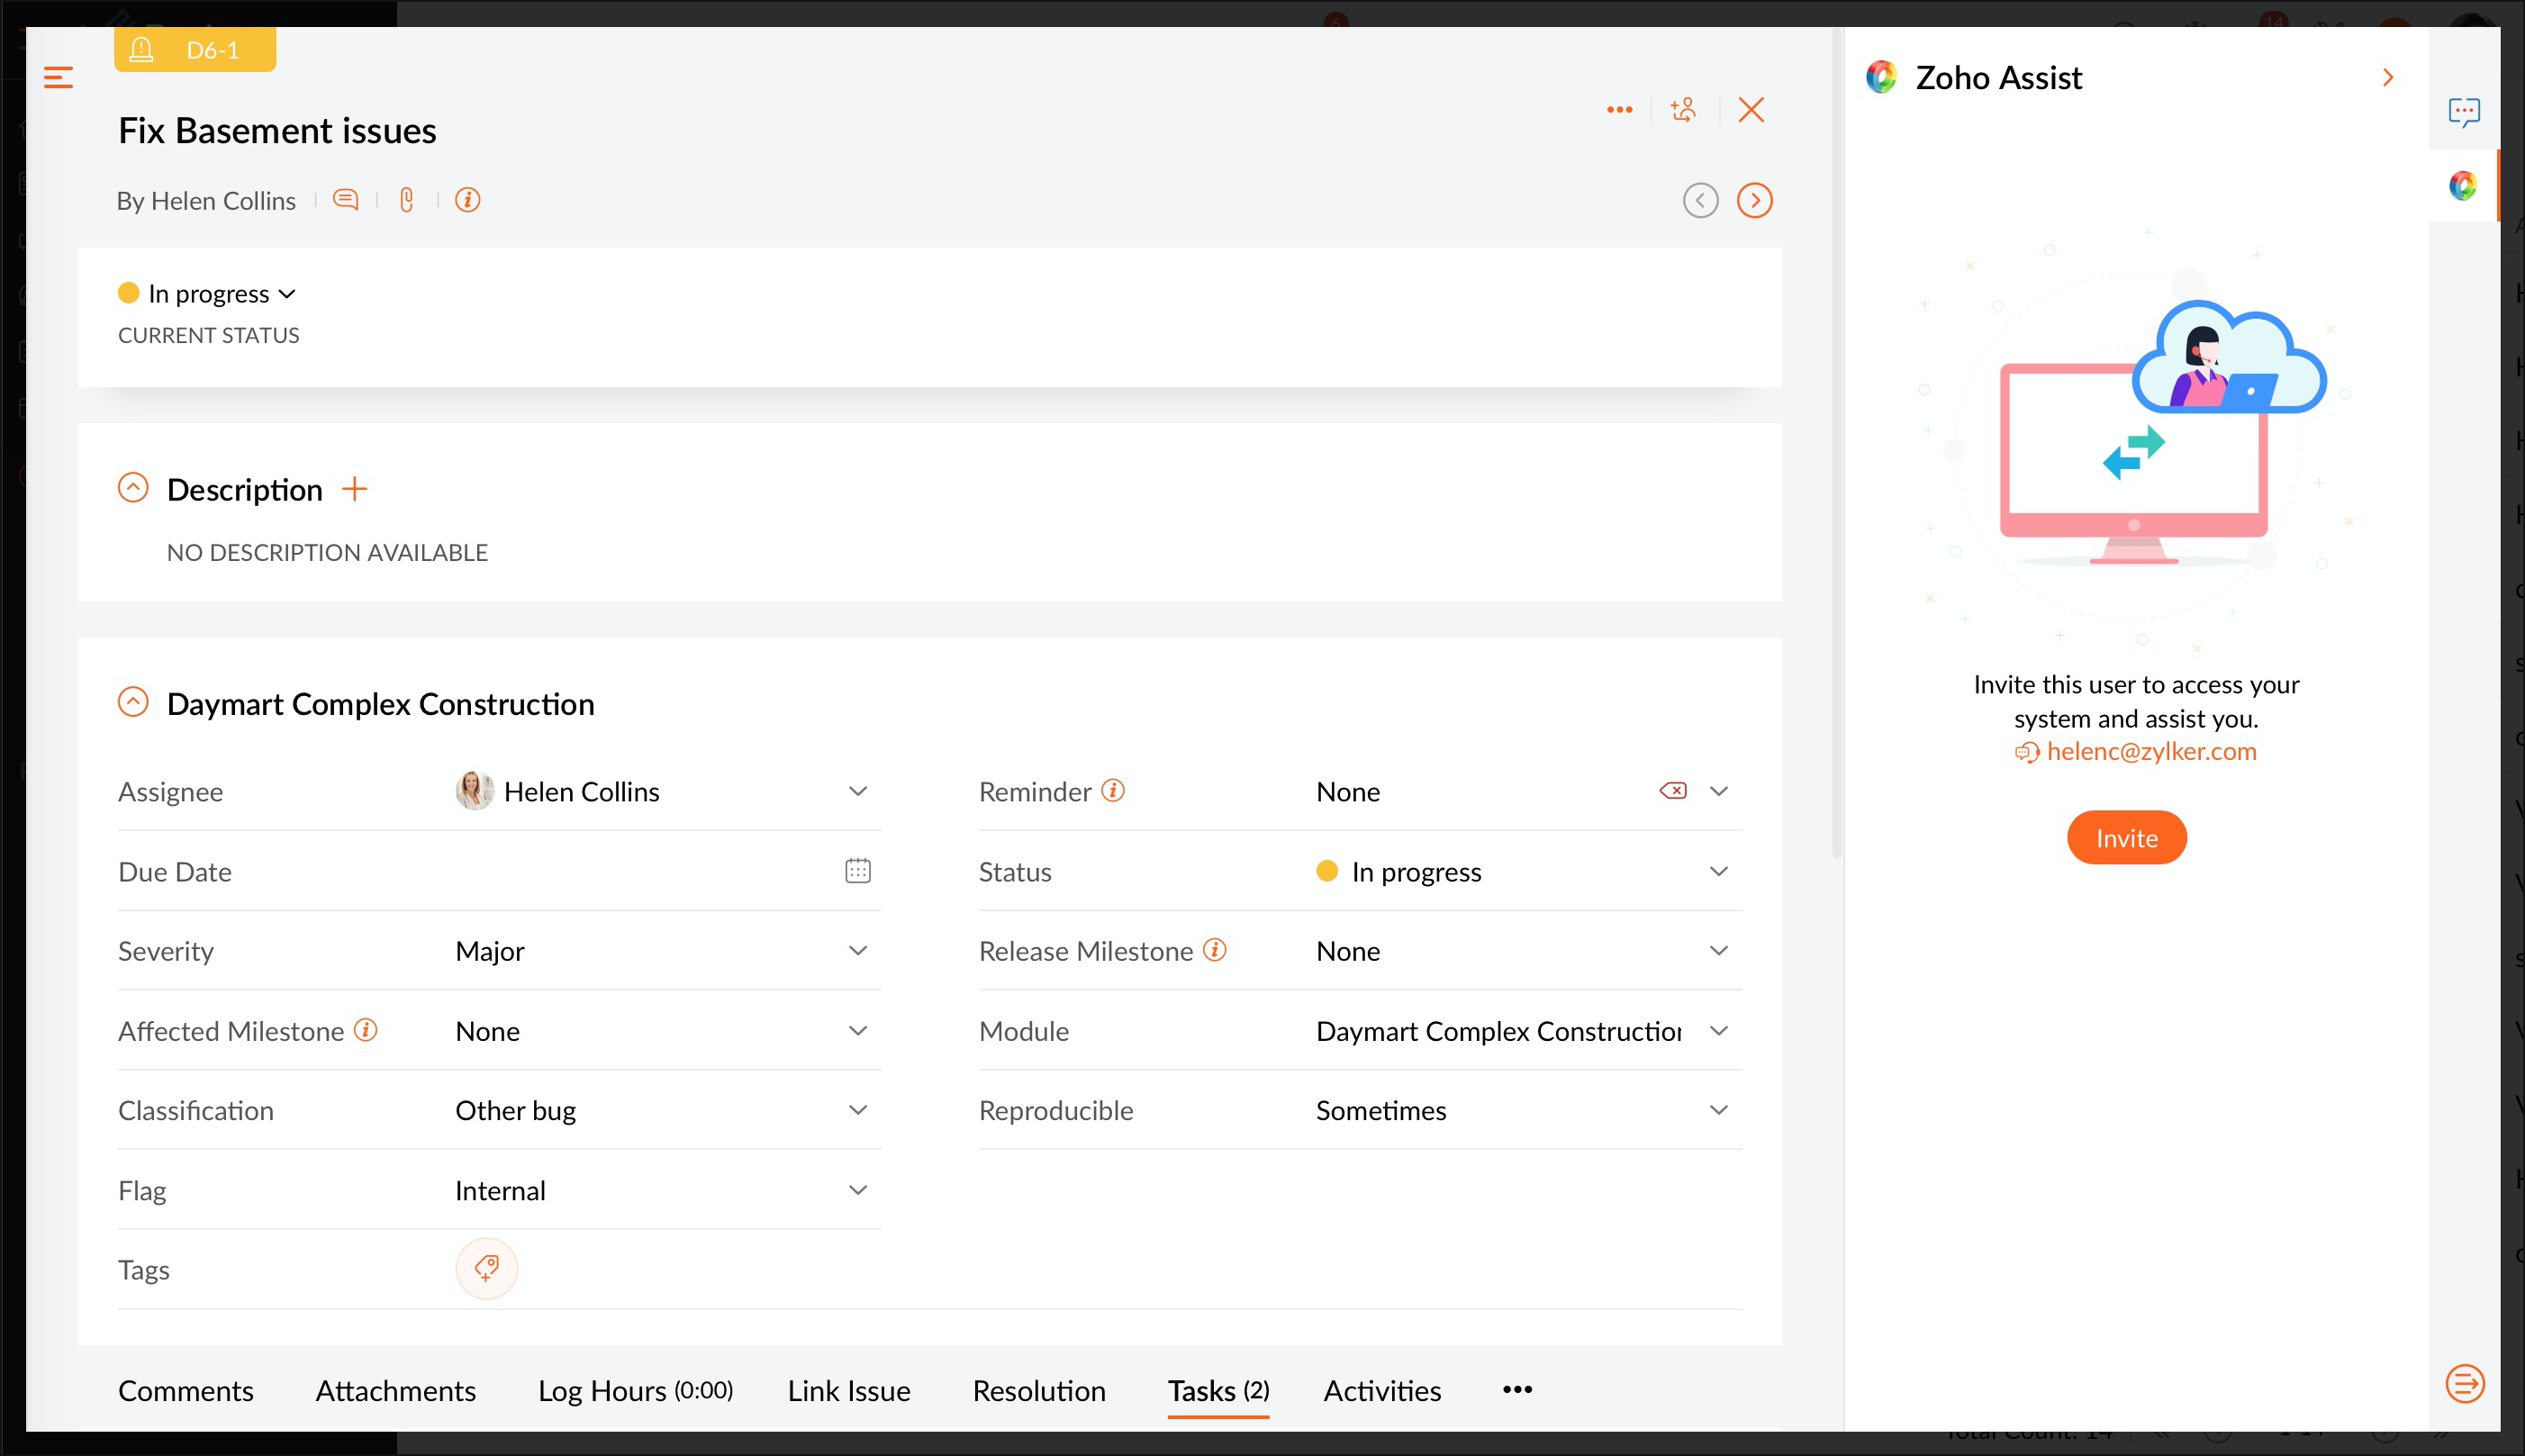Click the add tag icon

[x=486, y=1269]
